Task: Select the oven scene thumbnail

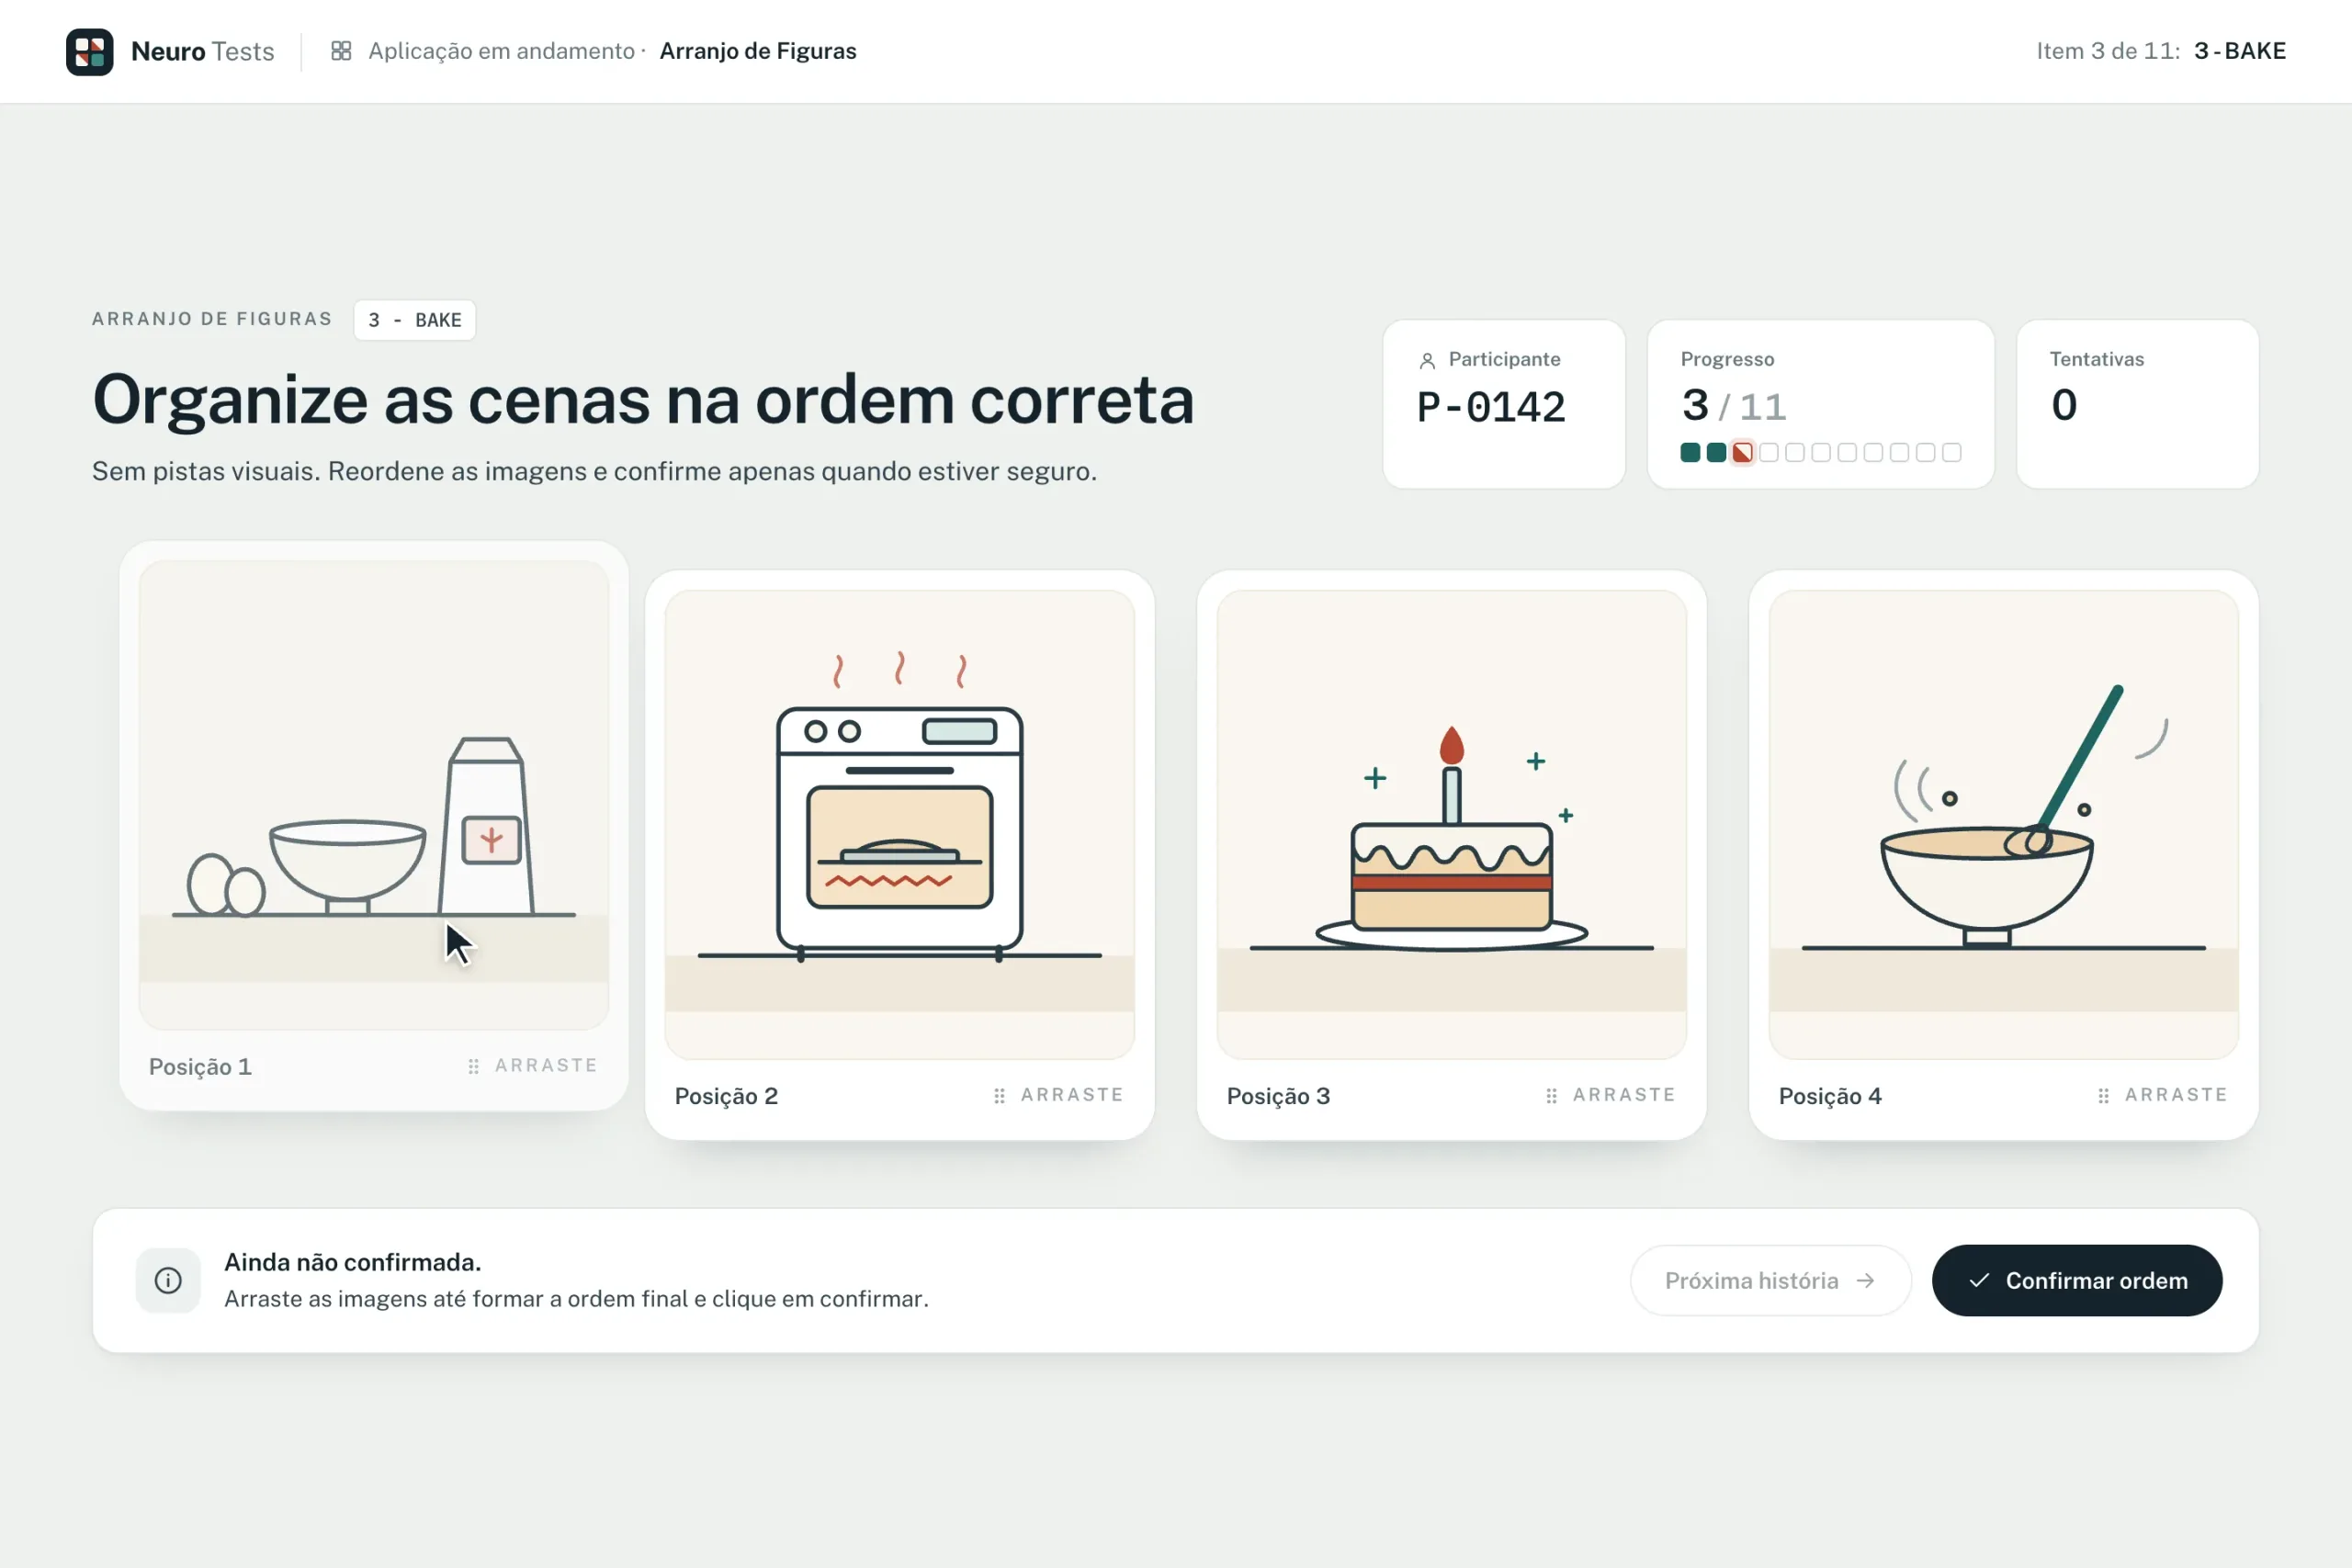Action: tap(899, 824)
